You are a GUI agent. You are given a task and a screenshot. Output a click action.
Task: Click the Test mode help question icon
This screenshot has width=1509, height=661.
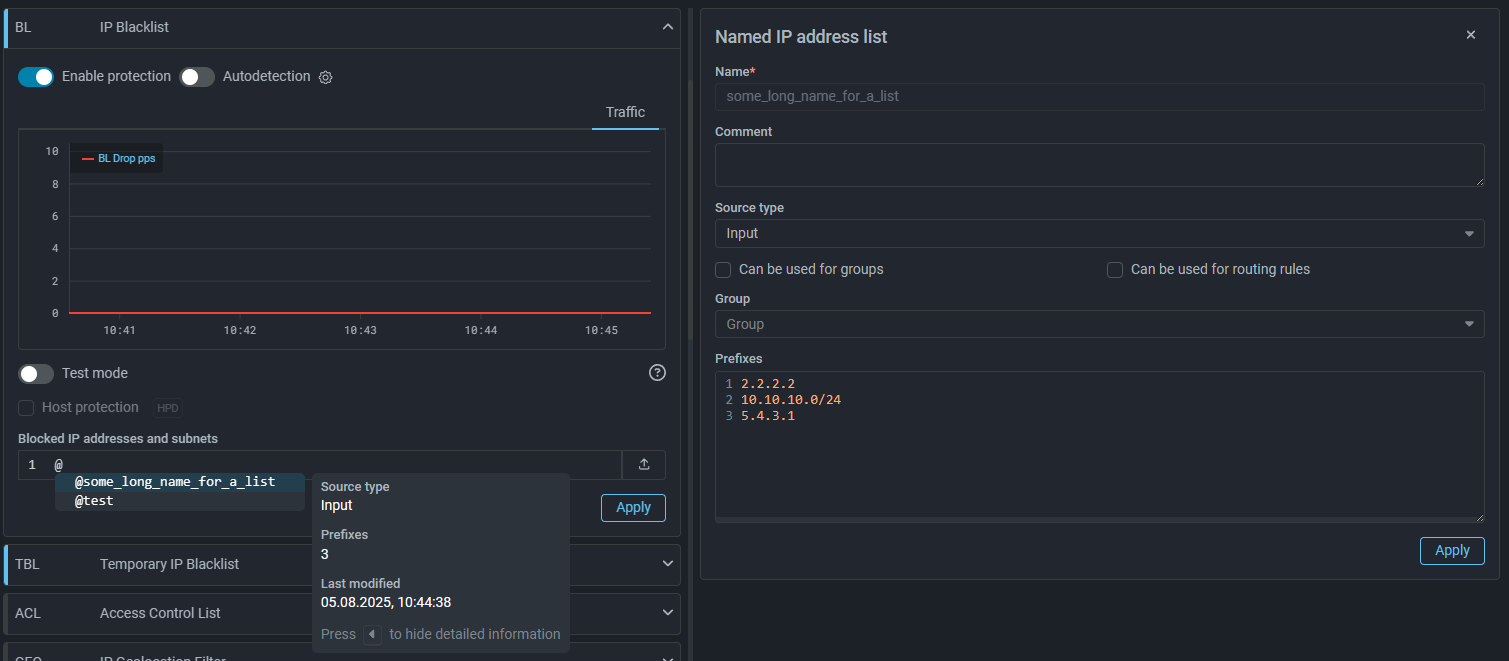click(x=657, y=373)
